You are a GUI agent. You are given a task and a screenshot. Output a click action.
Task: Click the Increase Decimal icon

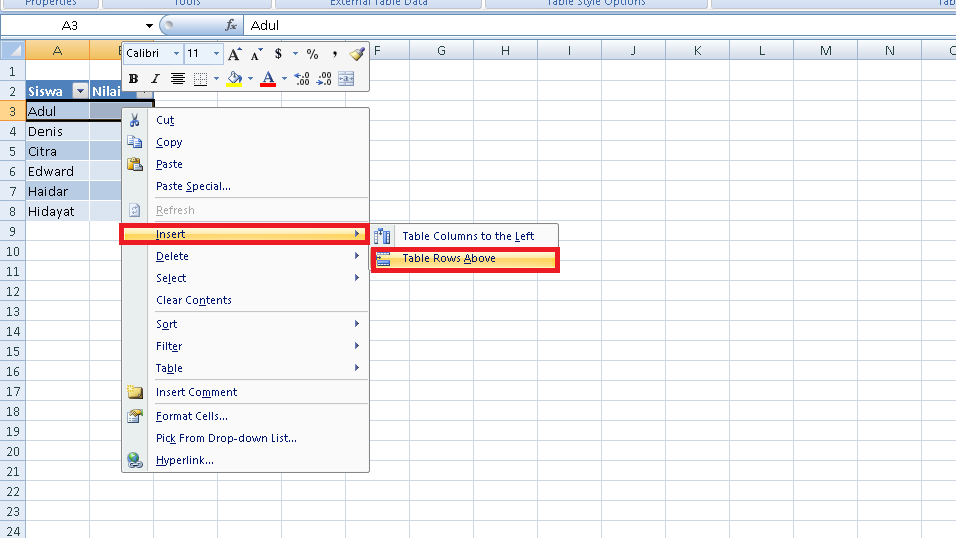[x=303, y=79]
